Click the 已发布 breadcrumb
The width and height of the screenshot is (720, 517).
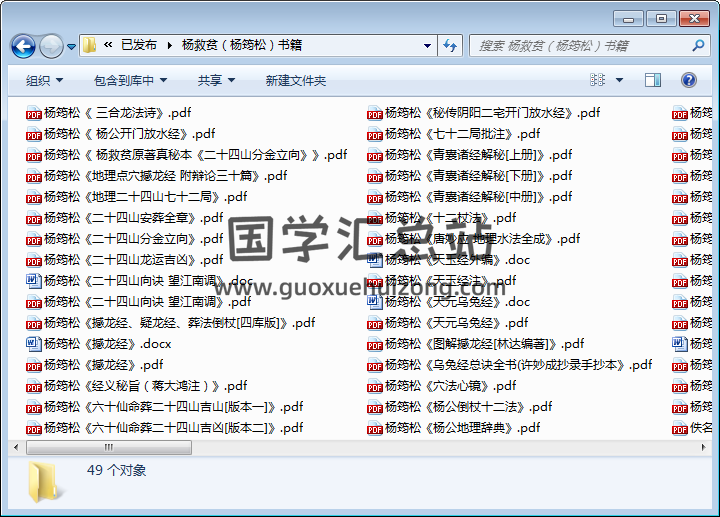point(139,45)
